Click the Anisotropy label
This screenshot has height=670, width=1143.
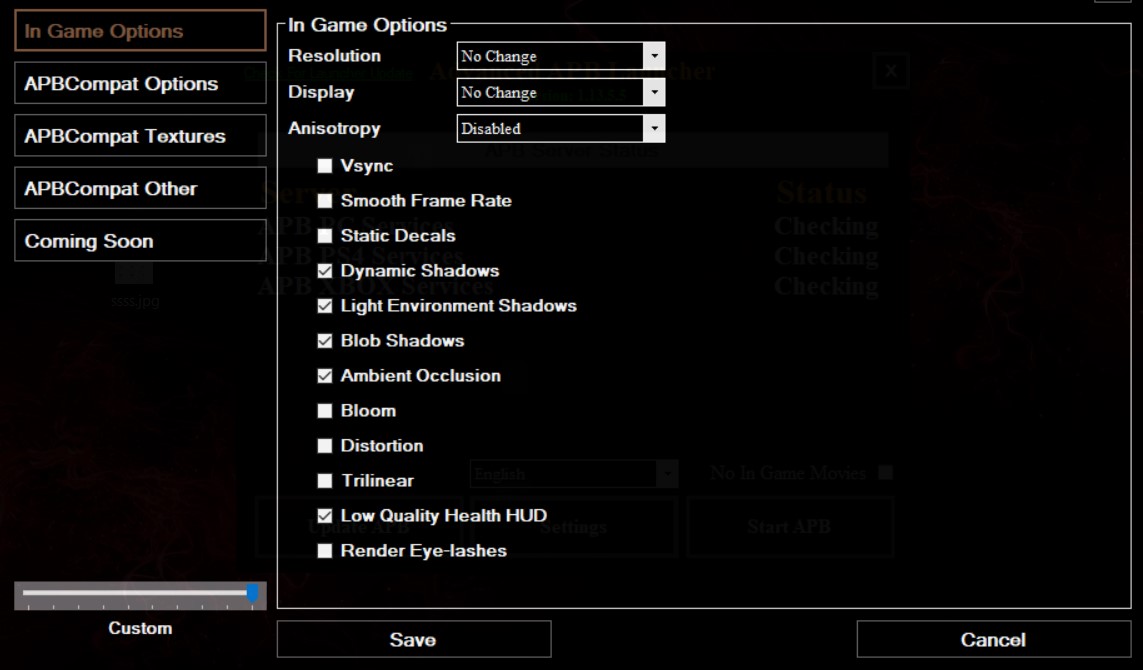pyautogui.click(x=335, y=128)
